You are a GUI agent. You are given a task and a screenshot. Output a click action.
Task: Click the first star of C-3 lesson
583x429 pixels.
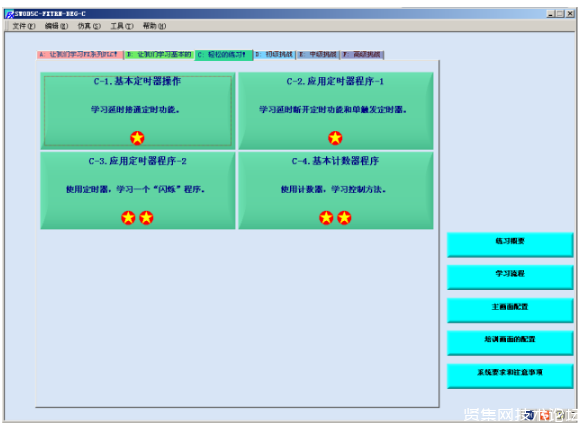point(128,218)
